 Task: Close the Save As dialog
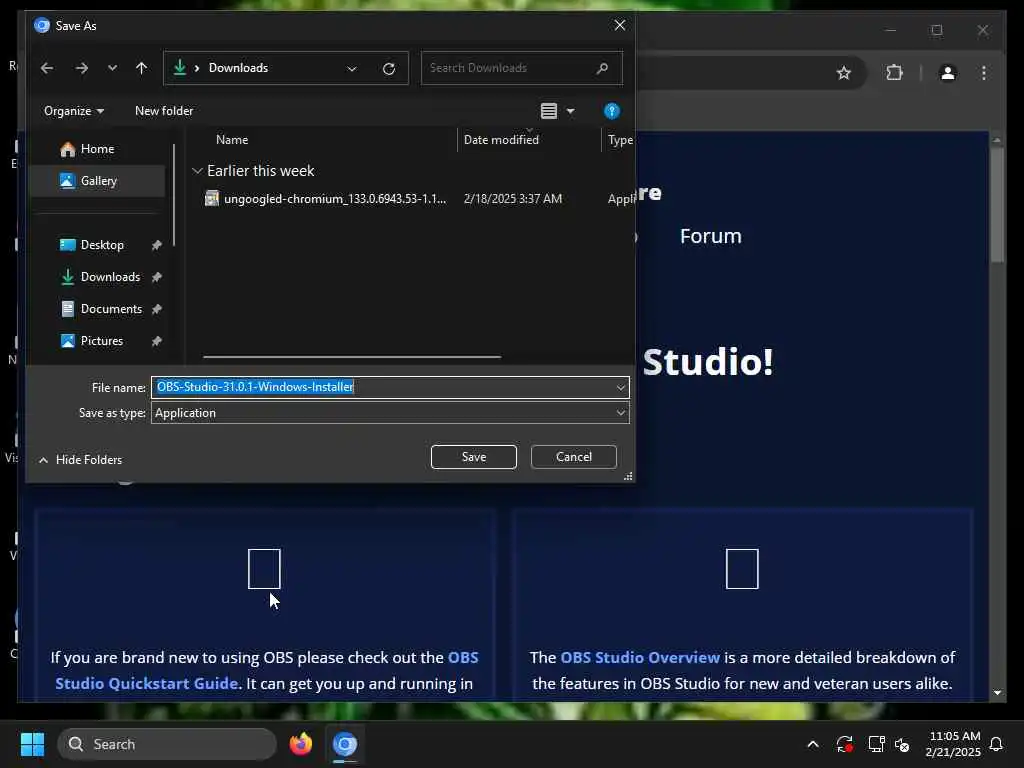coord(620,25)
